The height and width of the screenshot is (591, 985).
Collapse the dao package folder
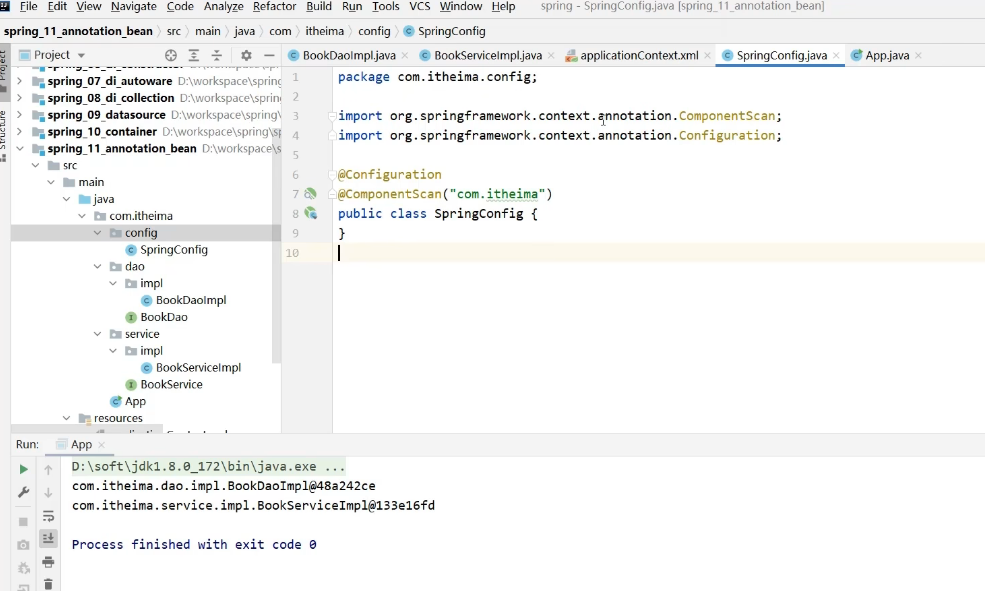point(97,267)
